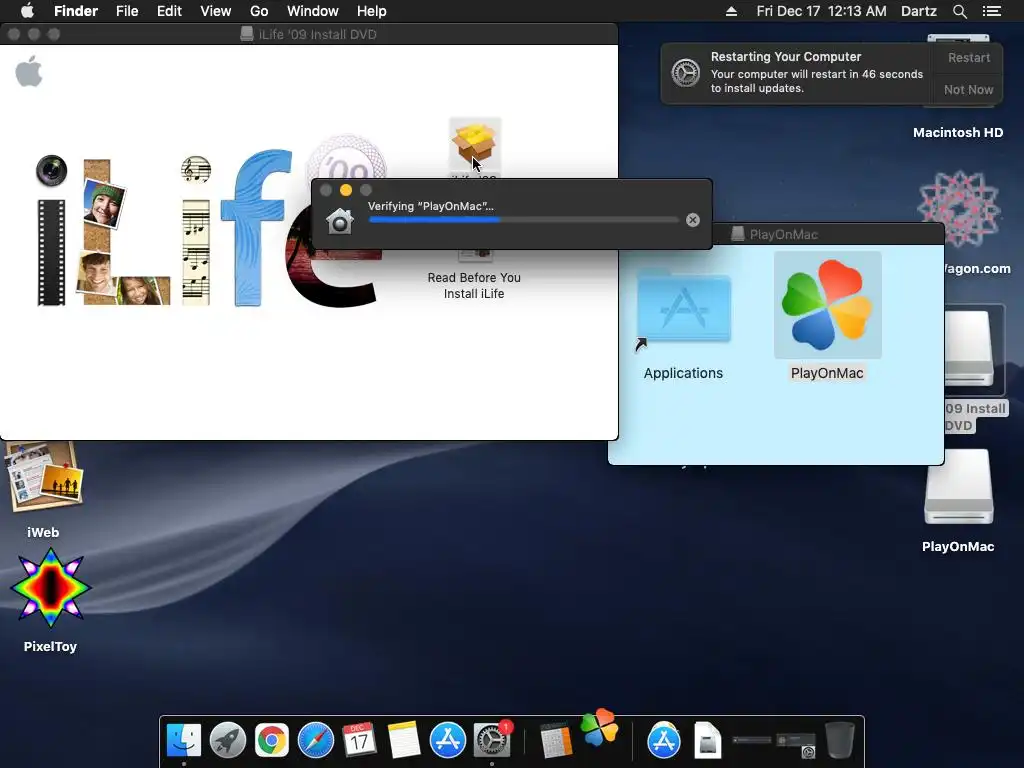This screenshot has height=768, width=1024.
Task: Open Notification Center list icon
Action: [x=991, y=11]
